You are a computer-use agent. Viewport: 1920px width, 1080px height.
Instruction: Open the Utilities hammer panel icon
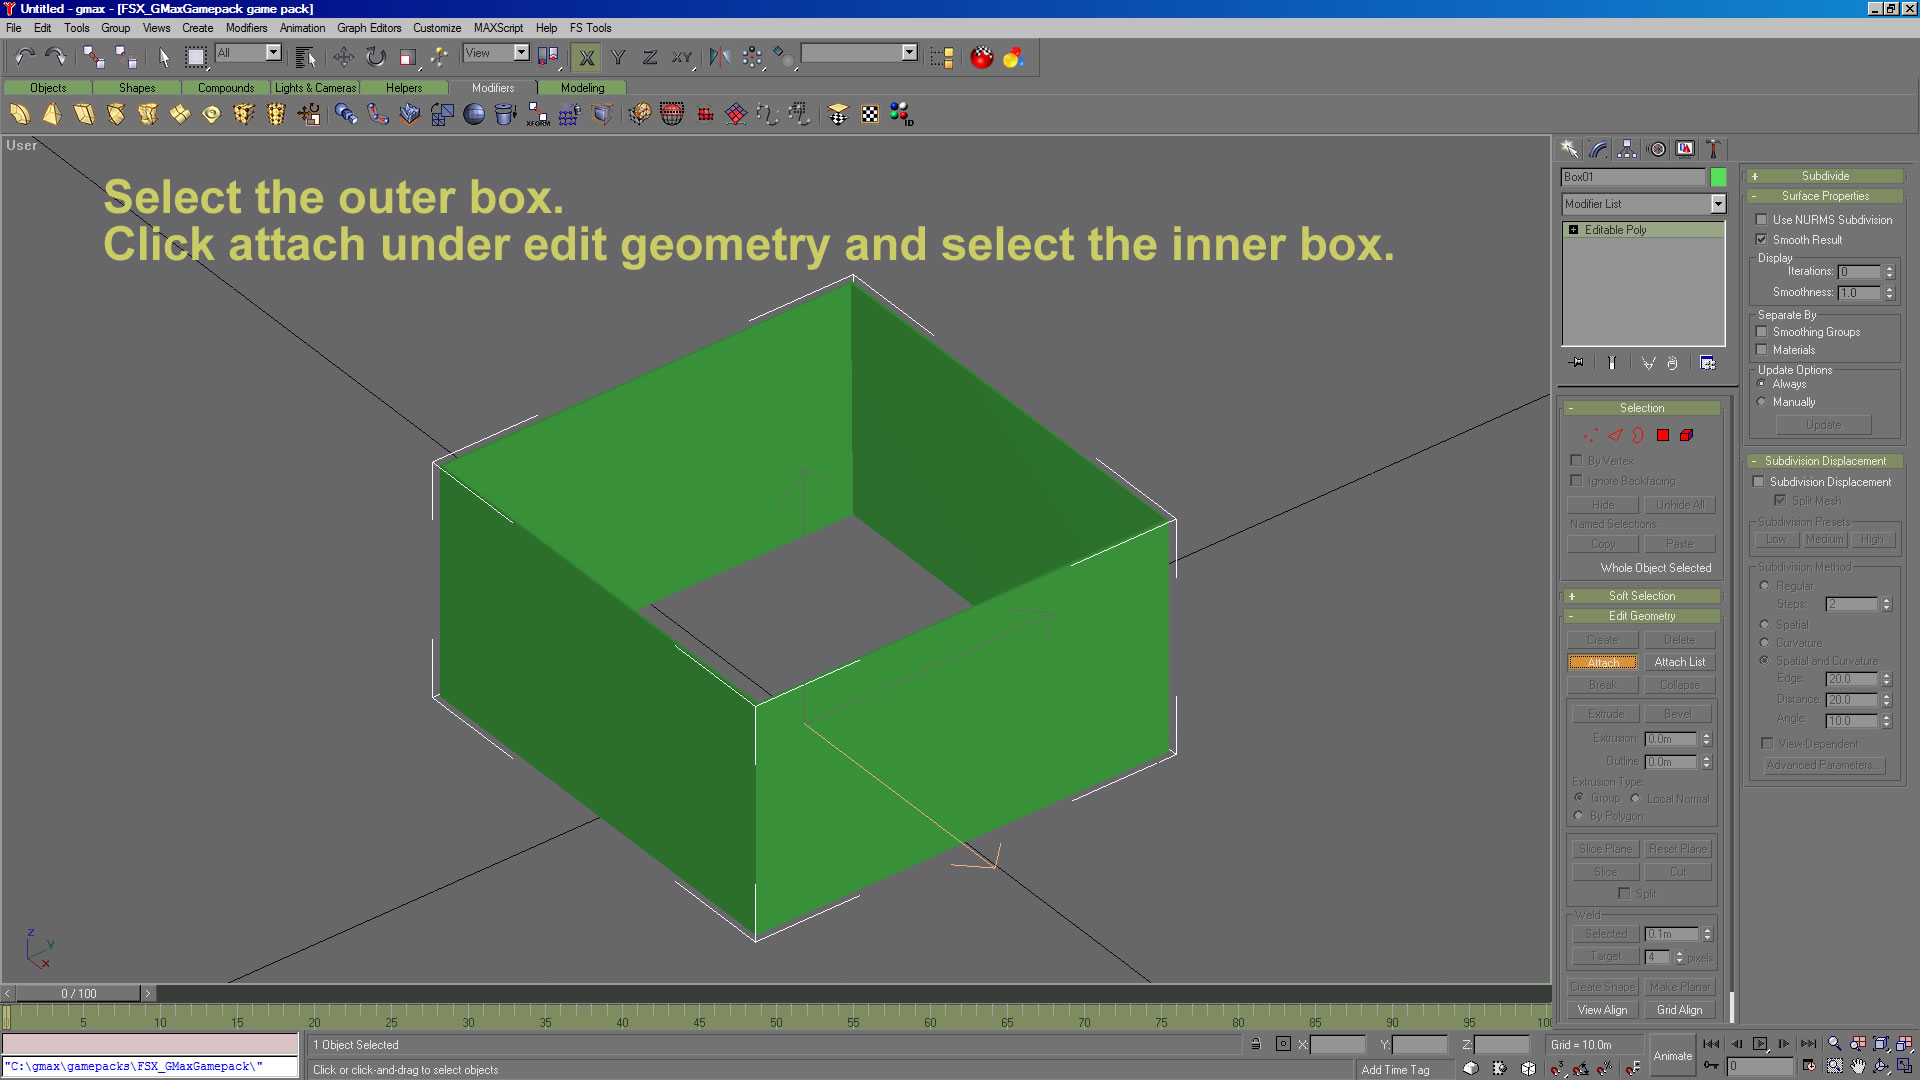pos(1713,149)
